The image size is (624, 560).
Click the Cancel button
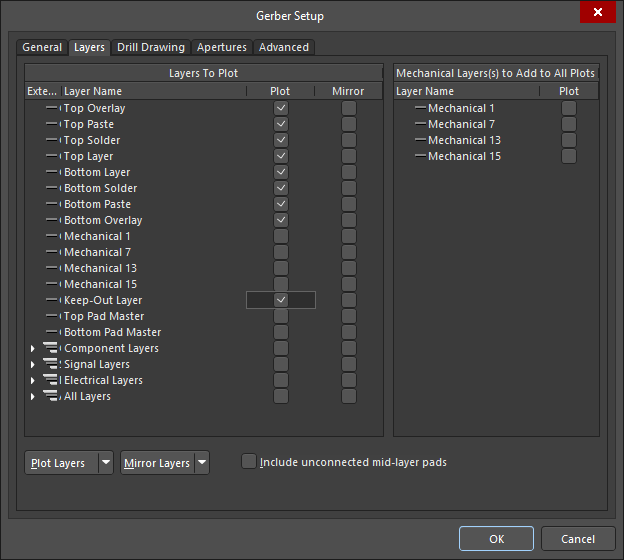[578, 539]
